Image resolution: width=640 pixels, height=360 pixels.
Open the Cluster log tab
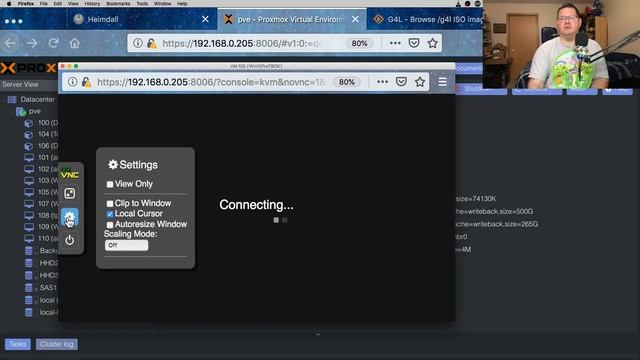[57, 344]
